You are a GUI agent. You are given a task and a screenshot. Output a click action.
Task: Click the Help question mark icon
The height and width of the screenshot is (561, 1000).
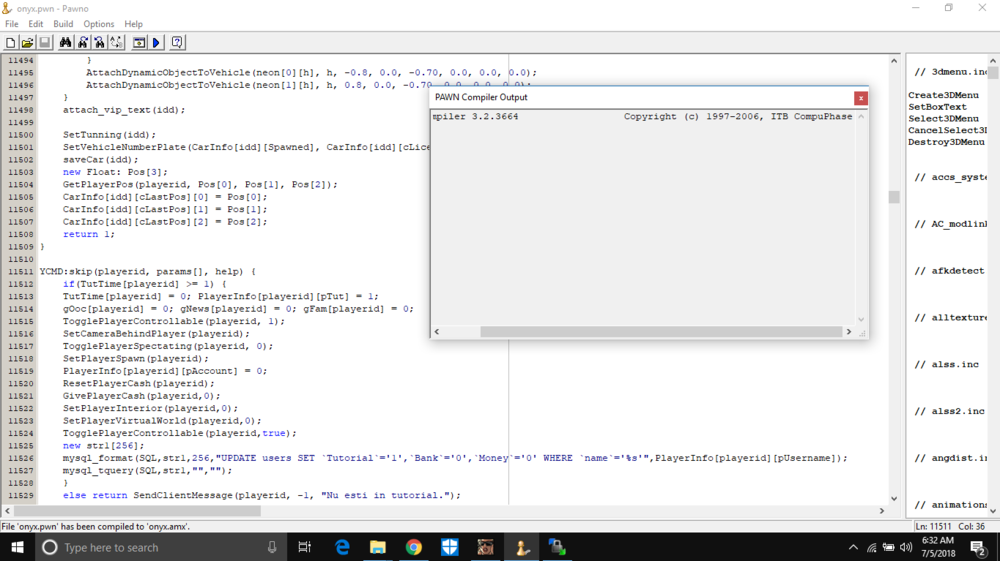pos(177,43)
